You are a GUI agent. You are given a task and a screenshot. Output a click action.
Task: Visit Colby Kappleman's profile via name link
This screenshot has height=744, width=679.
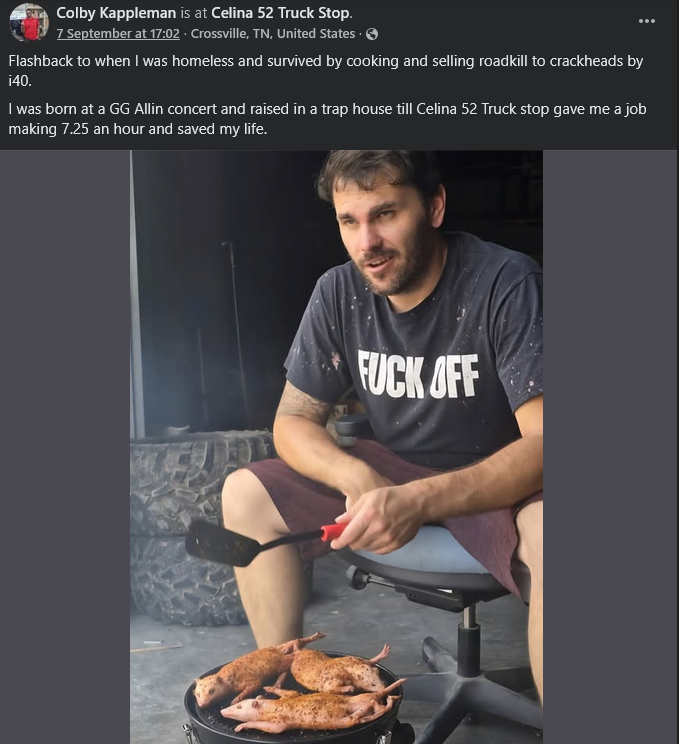click(x=116, y=13)
